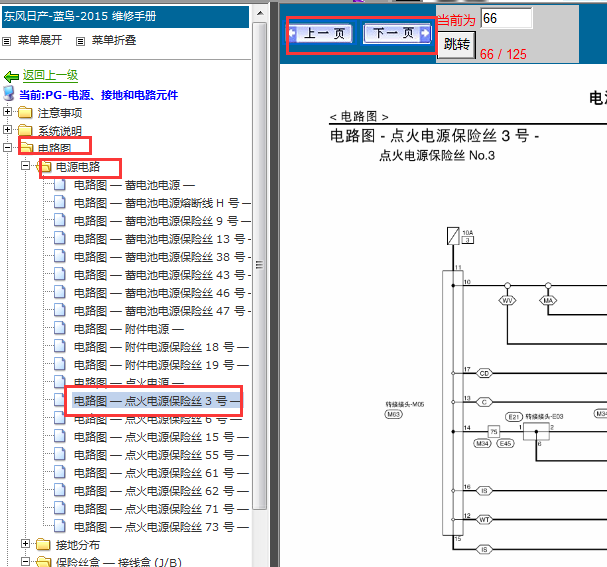
Task: Open 点火电源保险丝 73 号 page
Action: (x=161, y=527)
